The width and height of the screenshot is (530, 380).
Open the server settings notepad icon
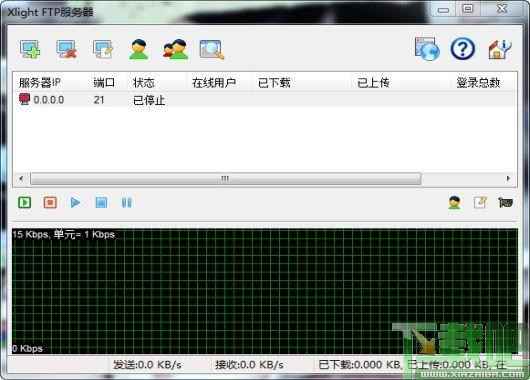coord(480,203)
